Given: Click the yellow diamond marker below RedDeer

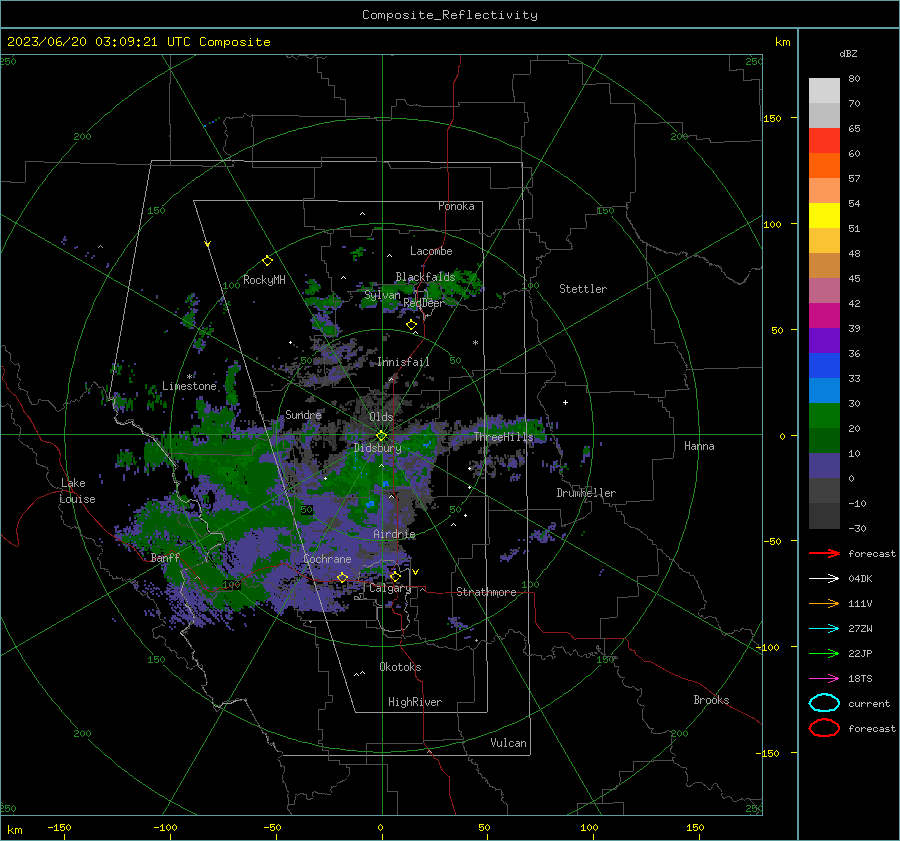Looking at the screenshot, I should click(x=411, y=325).
